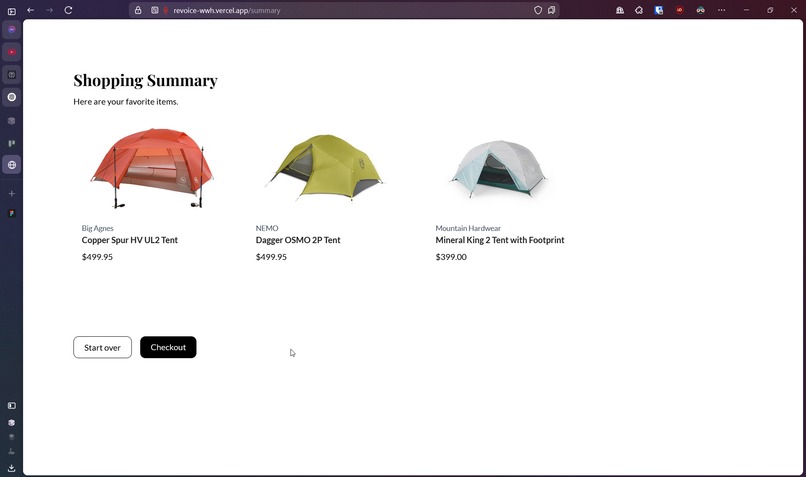
Task: Open the green face-with-glasses extension icon
Action: coord(700,10)
